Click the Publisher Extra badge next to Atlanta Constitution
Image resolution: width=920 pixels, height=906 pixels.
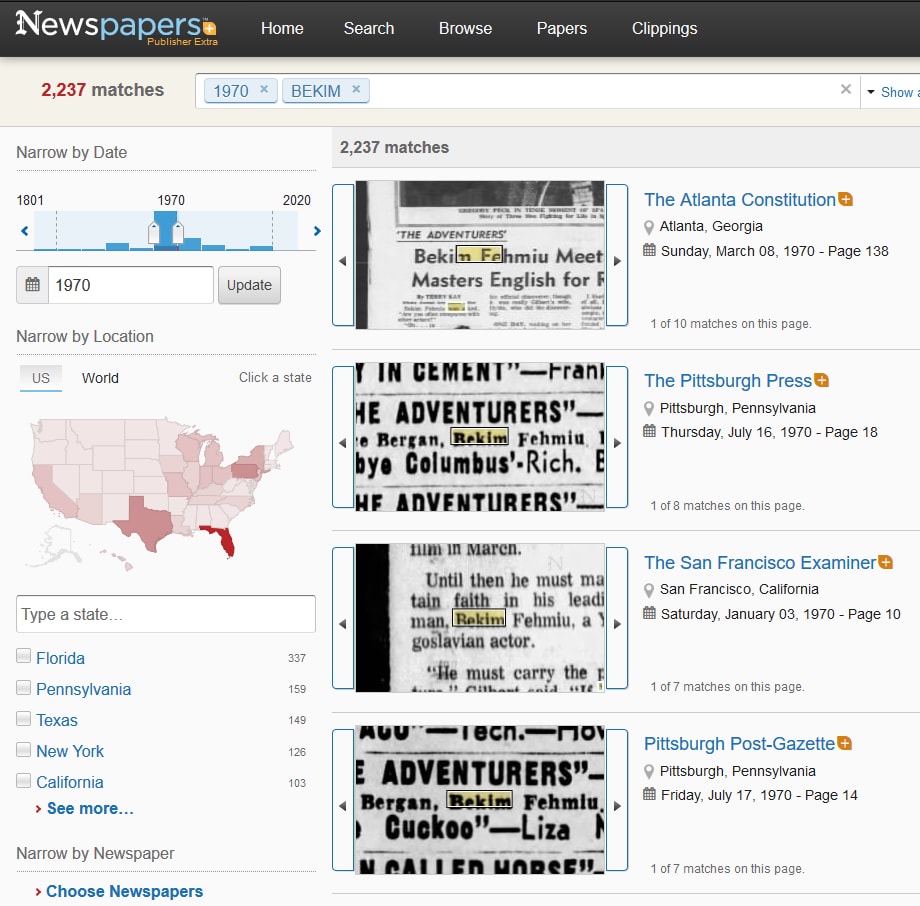tap(846, 200)
